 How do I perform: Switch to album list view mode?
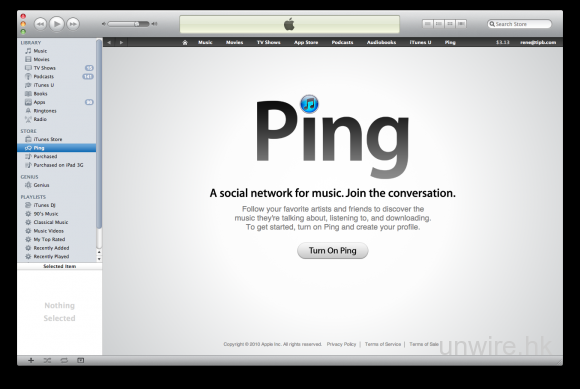pyautogui.click(x=439, y=24)
